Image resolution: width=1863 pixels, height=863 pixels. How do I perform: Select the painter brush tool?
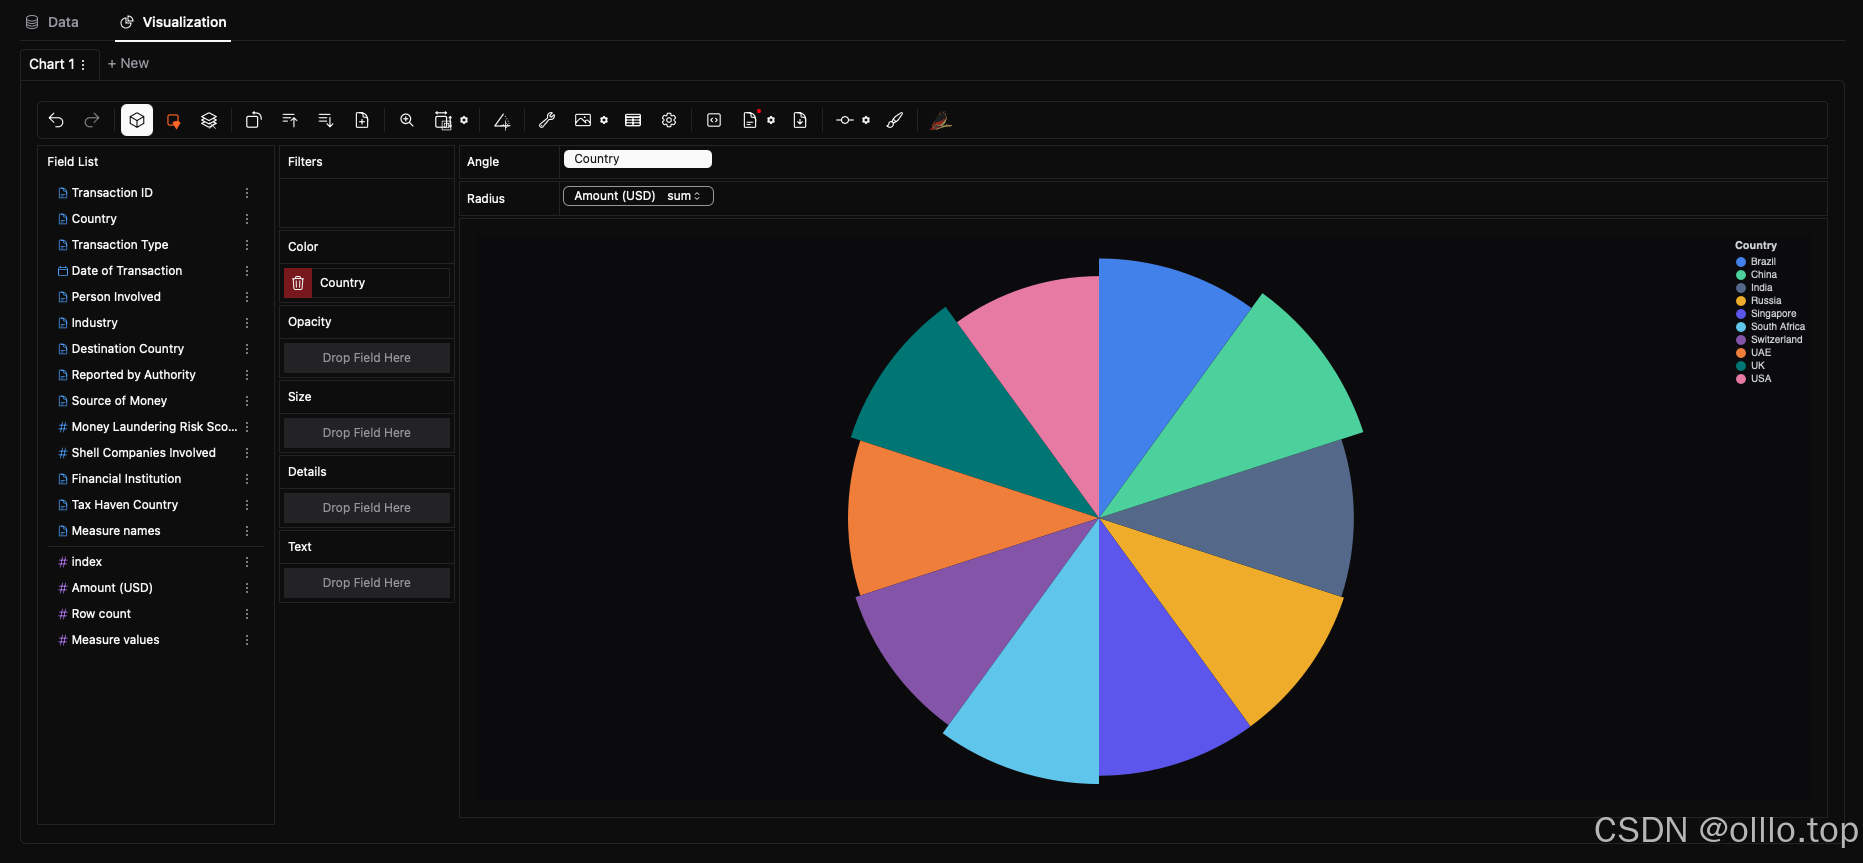coord(895,120)
